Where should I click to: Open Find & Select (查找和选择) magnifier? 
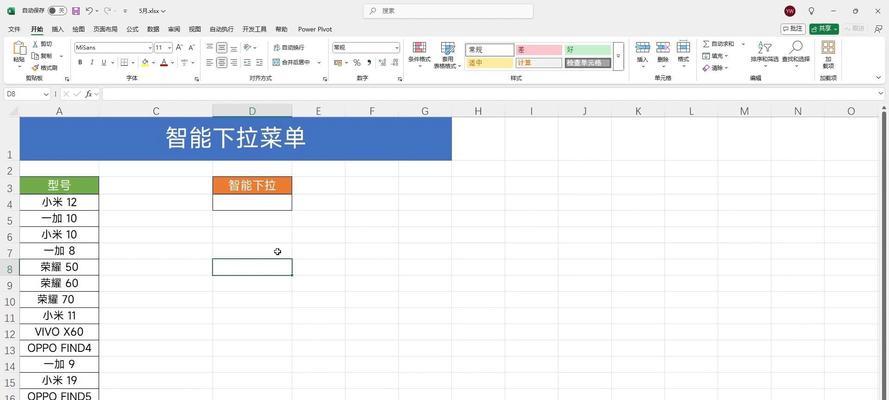pos(795,47)
